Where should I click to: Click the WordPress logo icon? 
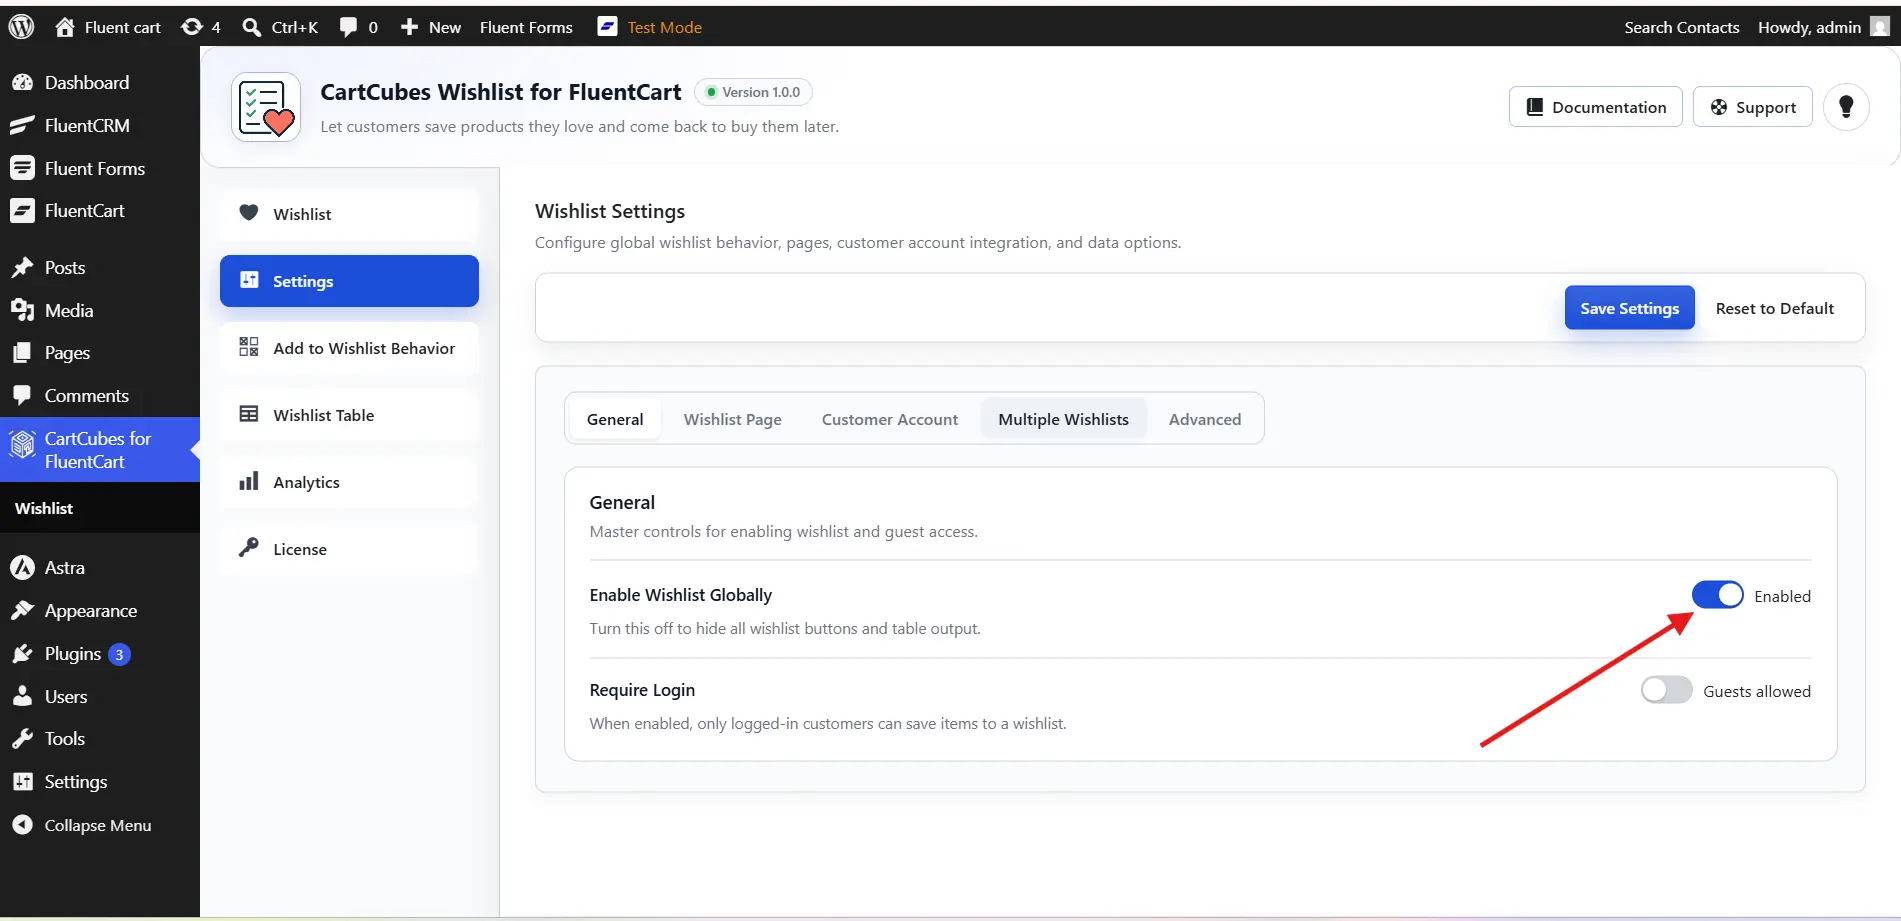[x=21, y=27]
